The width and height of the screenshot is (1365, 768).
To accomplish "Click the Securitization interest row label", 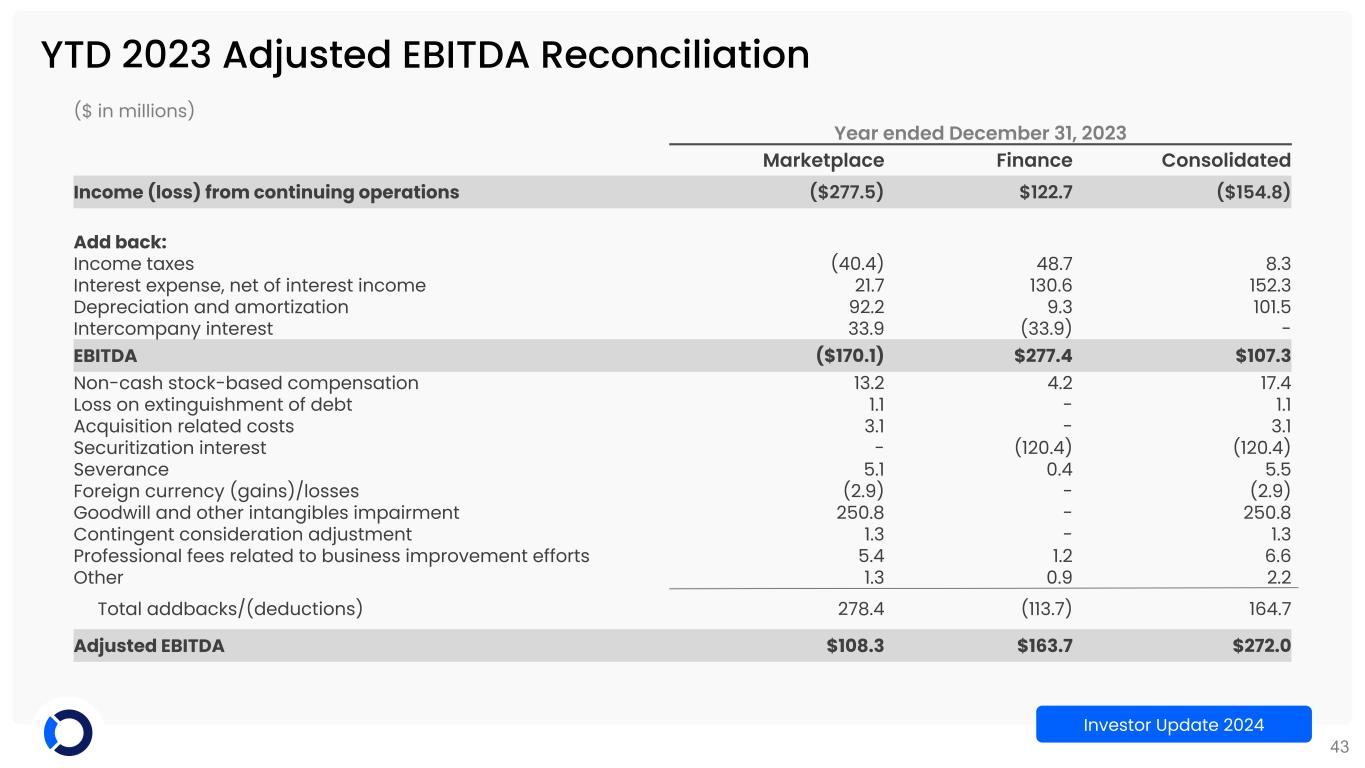I will (170, 447).
